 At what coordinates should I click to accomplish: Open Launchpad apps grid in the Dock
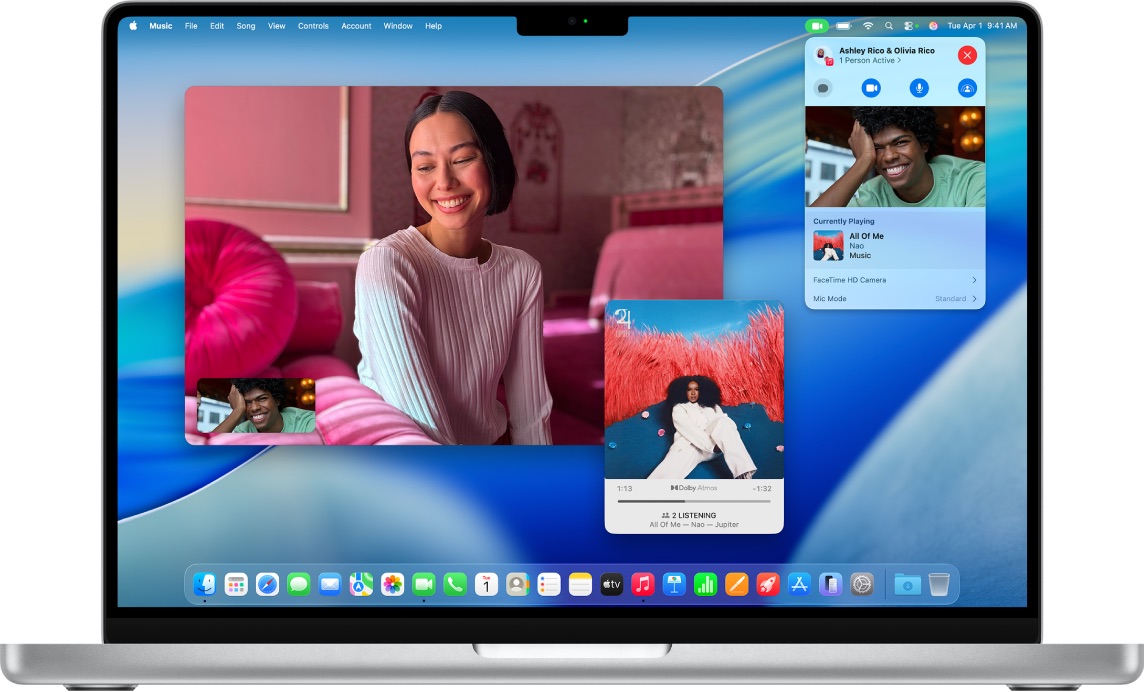tap(236, 584)
